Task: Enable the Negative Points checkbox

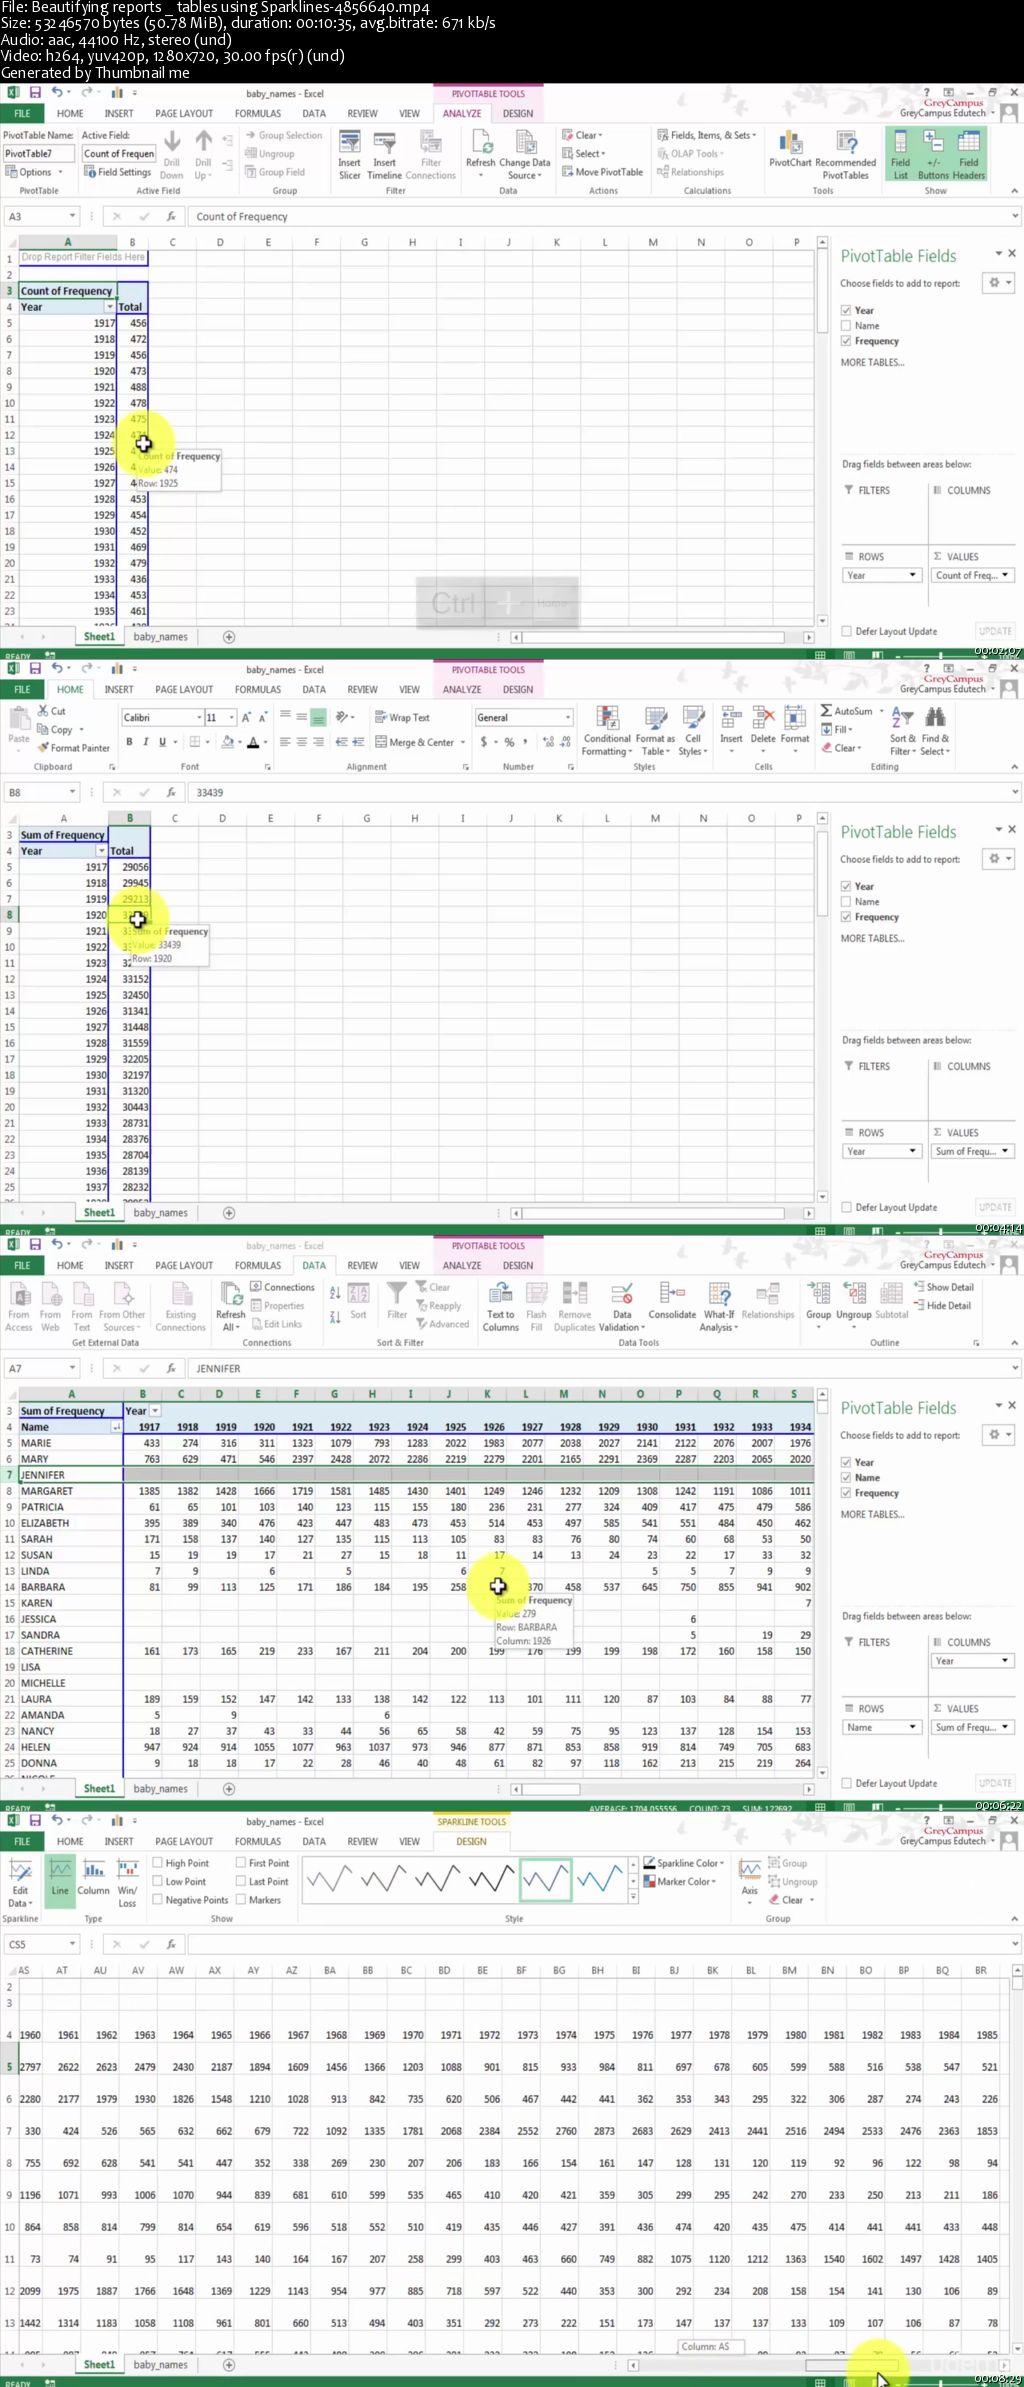Action: (x=158, y=1900)
